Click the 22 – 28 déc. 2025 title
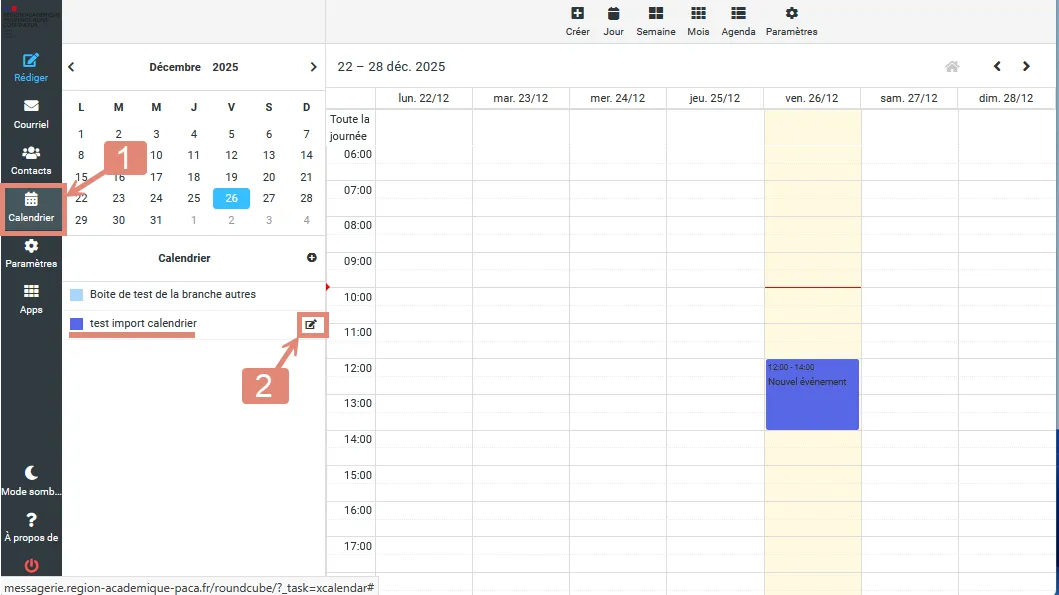The image size is (1059, 595). (x=391, y=66)
